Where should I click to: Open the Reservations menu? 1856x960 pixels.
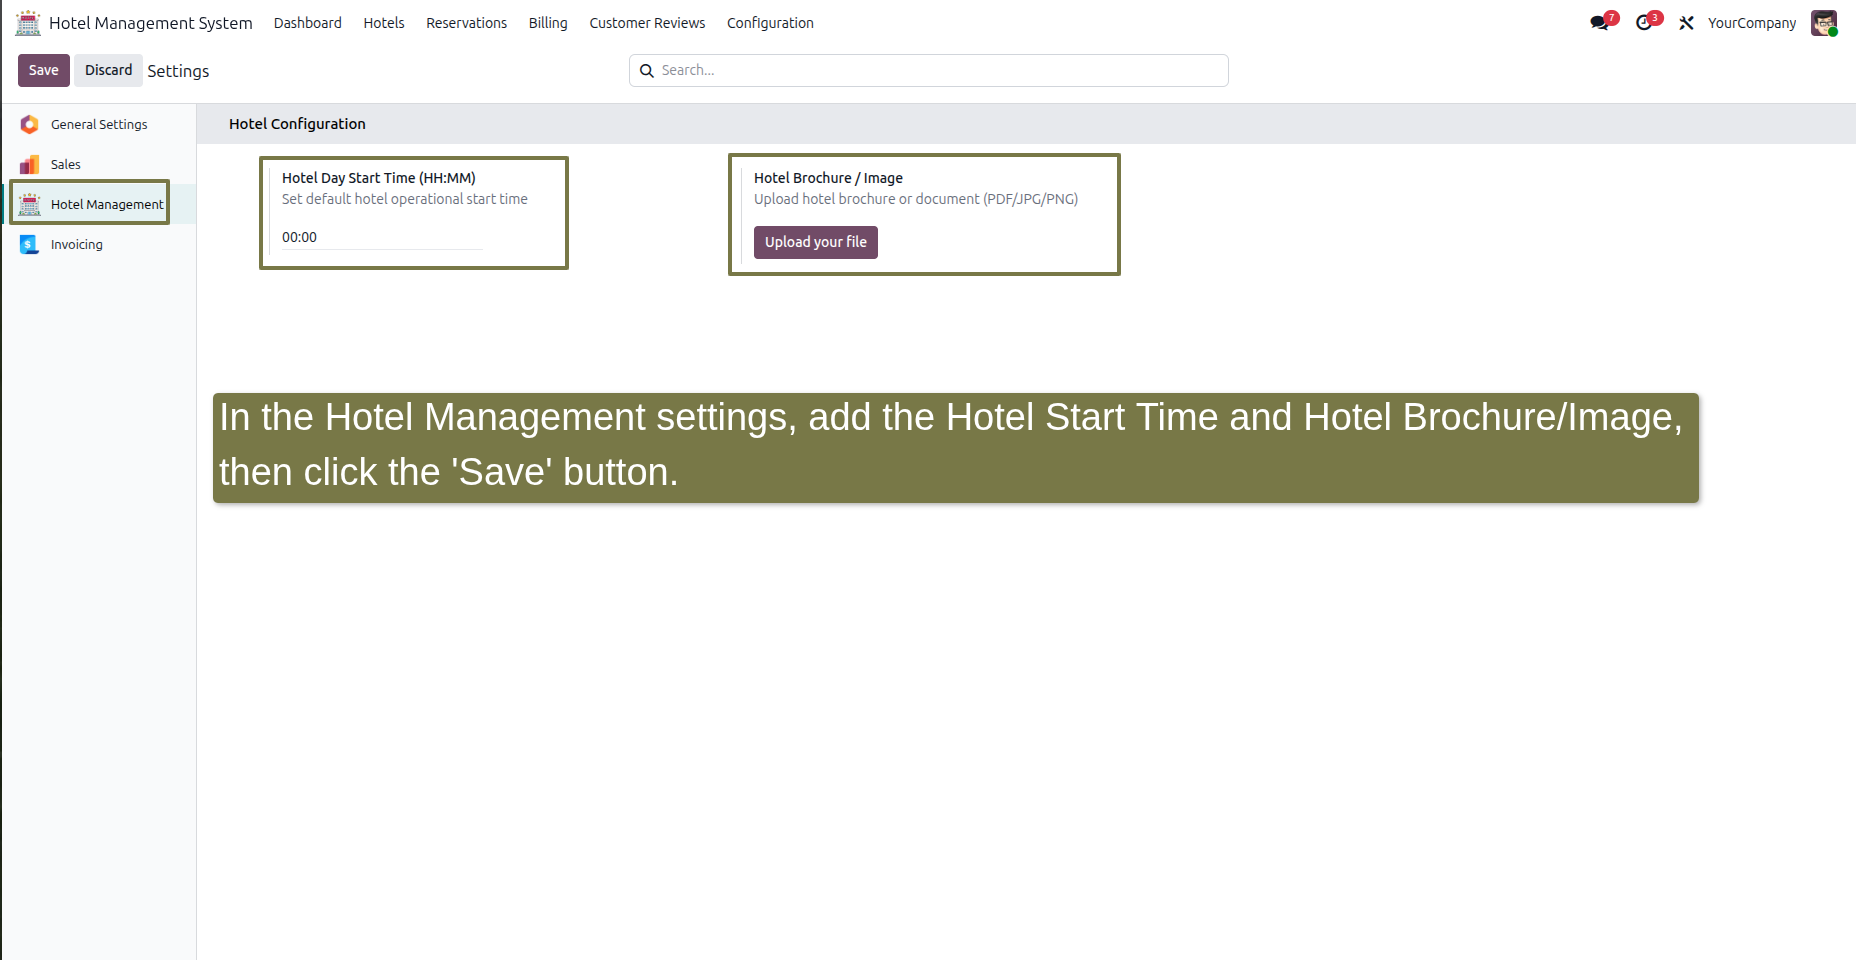click(467, 23)
